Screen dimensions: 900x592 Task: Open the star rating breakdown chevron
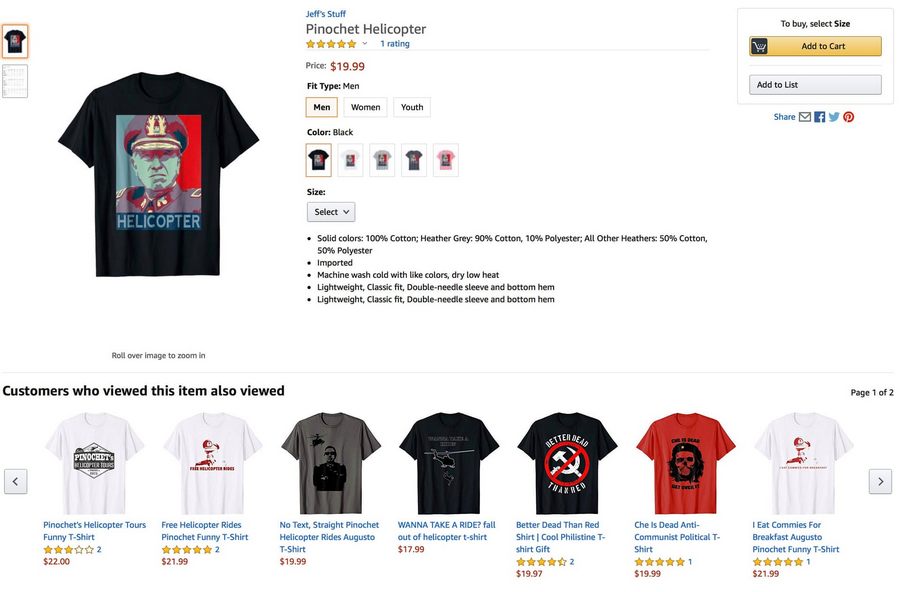(x=364, y=44)
